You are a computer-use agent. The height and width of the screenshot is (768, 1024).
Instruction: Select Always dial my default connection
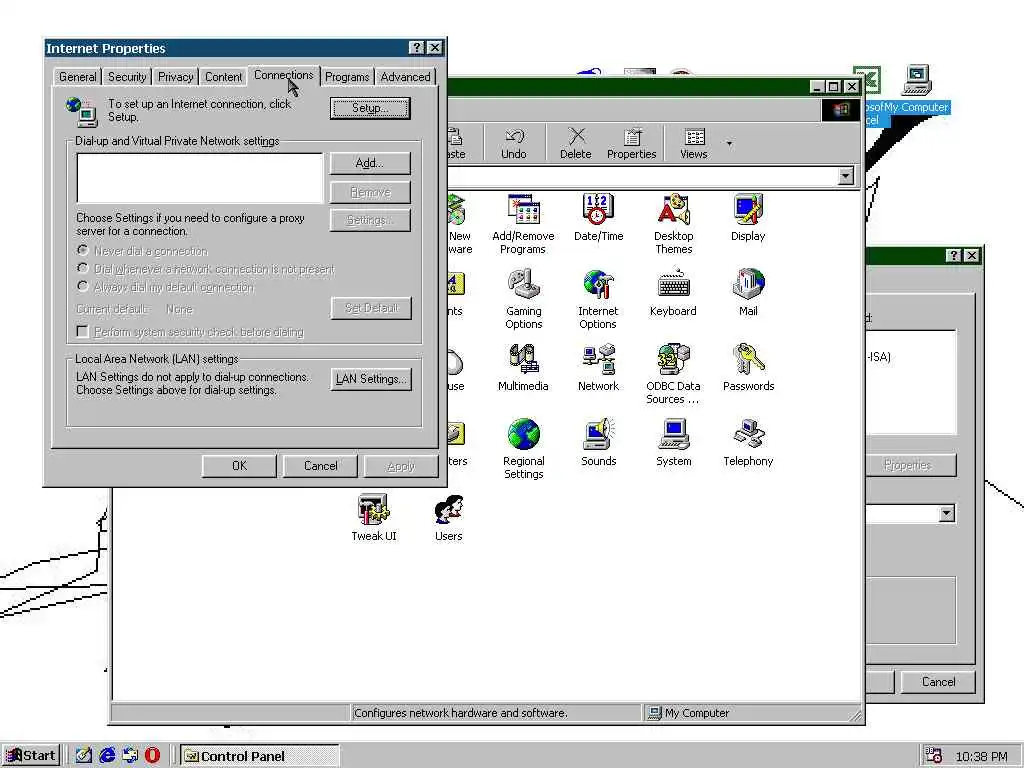pos(83,286)
